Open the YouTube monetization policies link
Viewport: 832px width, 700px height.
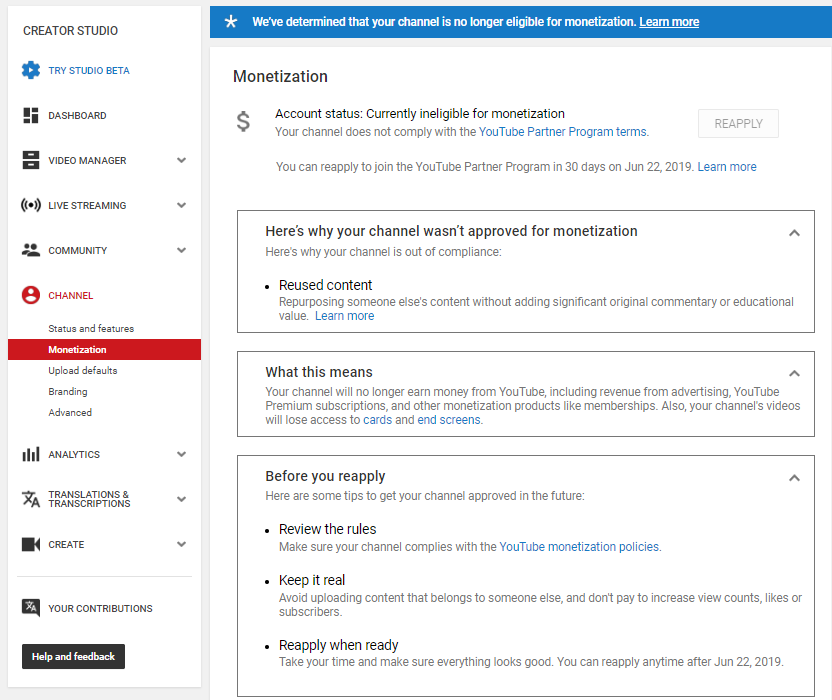(580, 547)
